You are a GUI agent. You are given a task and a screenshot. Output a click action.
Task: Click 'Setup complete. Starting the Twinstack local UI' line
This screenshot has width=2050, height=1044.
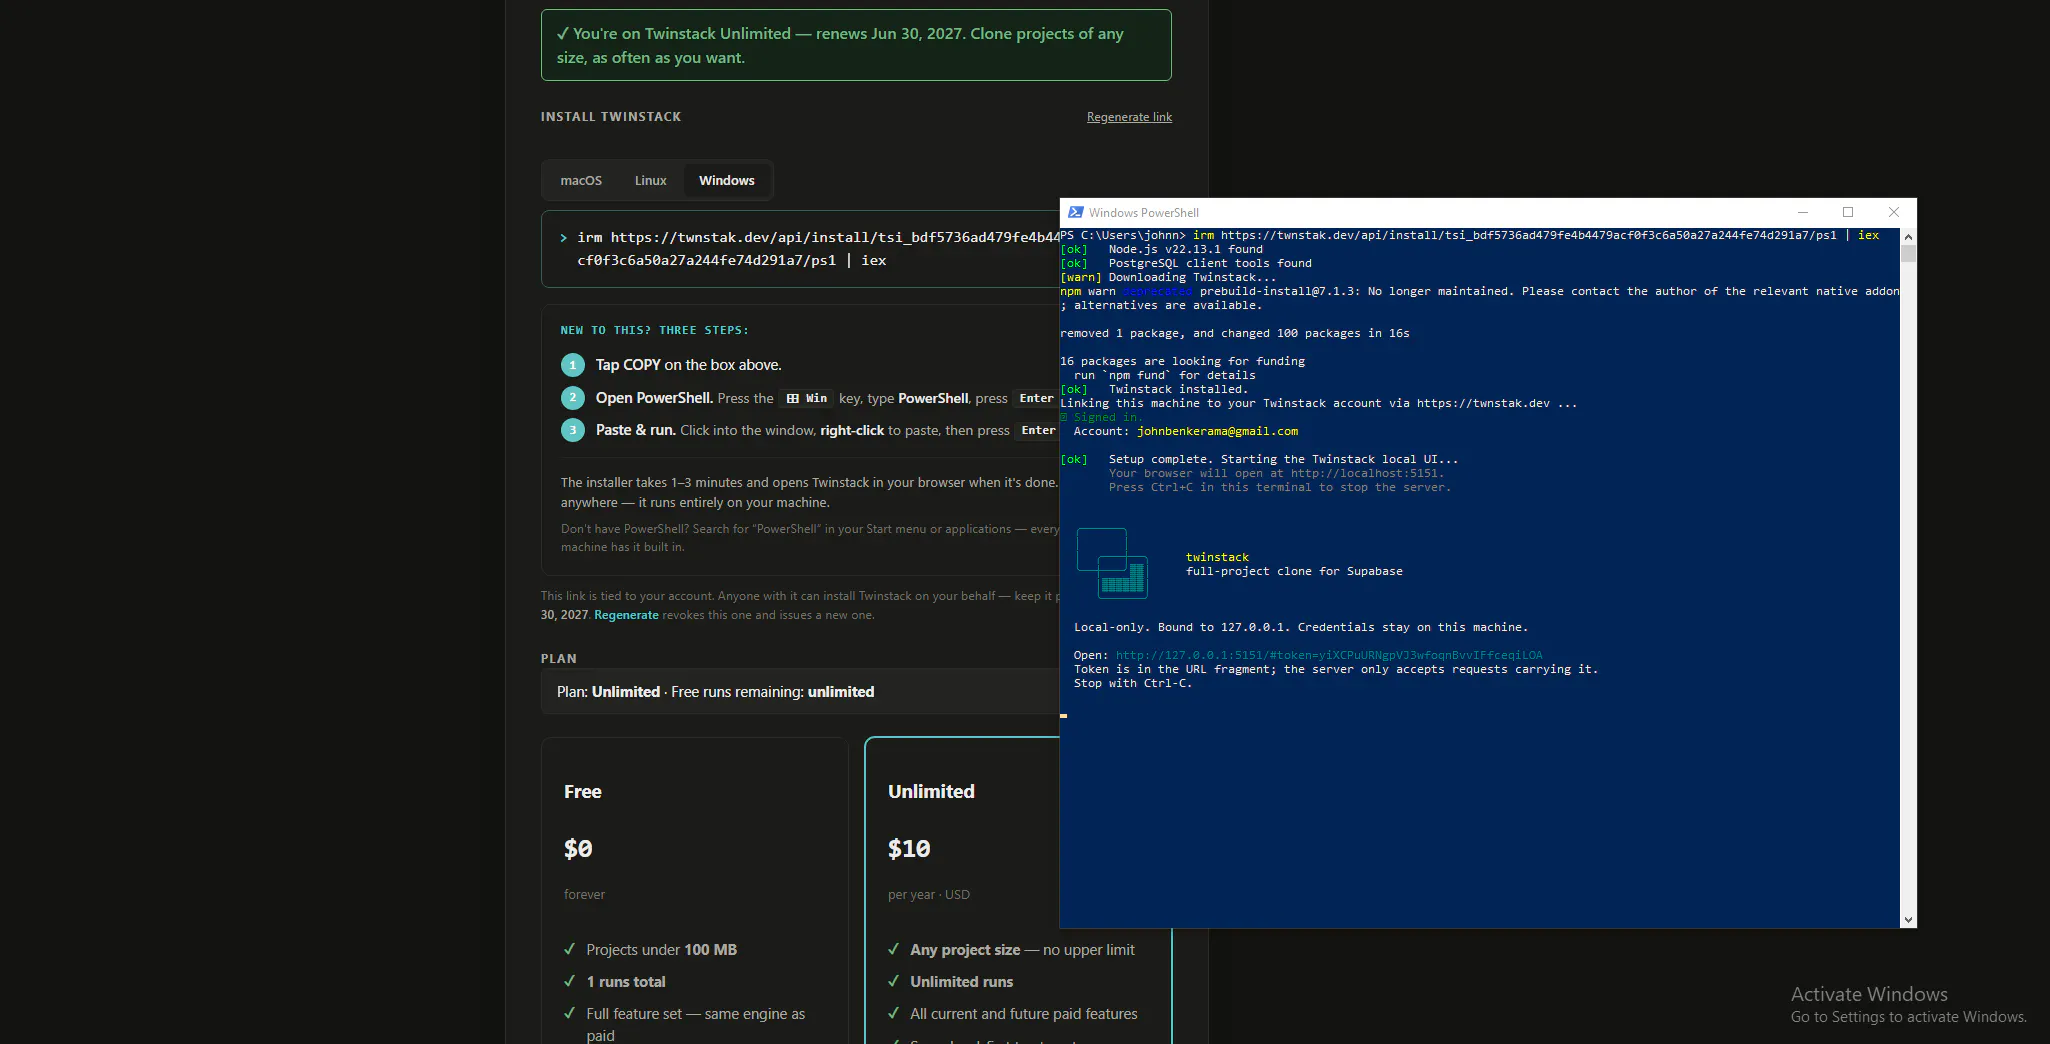1283,460
